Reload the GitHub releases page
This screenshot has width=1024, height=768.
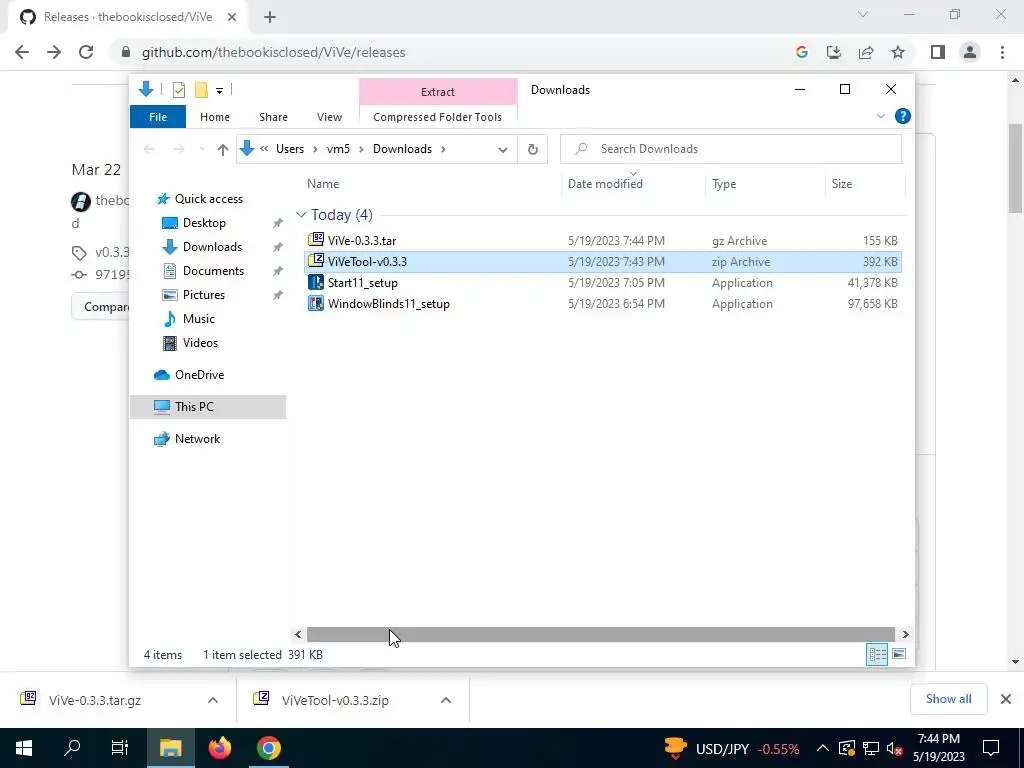coord(86,52)
